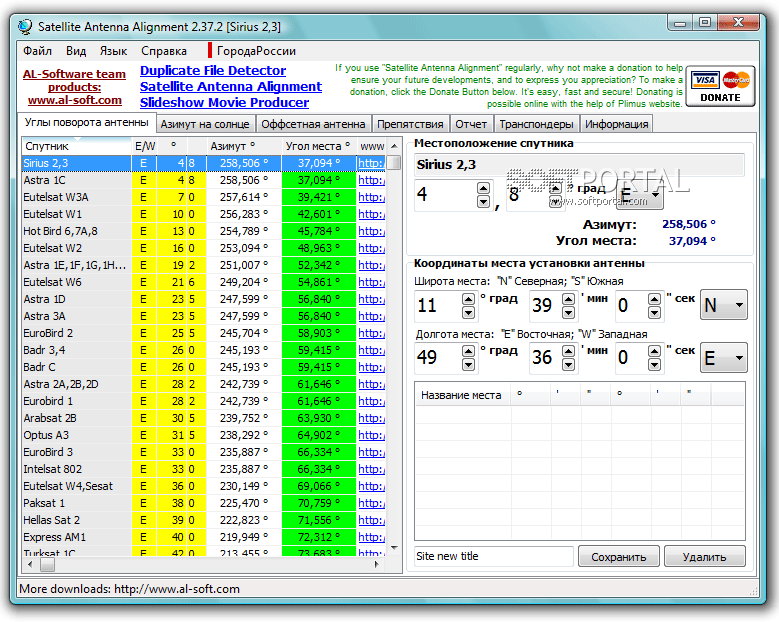Click the Site new title input field
779x622 pixels.
click(x=493, y=557)
